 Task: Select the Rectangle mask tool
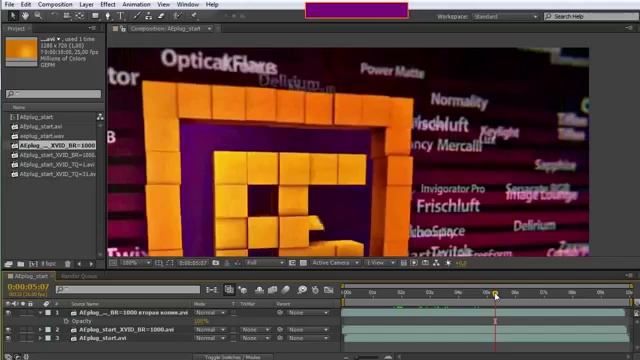tap(95, 16)
